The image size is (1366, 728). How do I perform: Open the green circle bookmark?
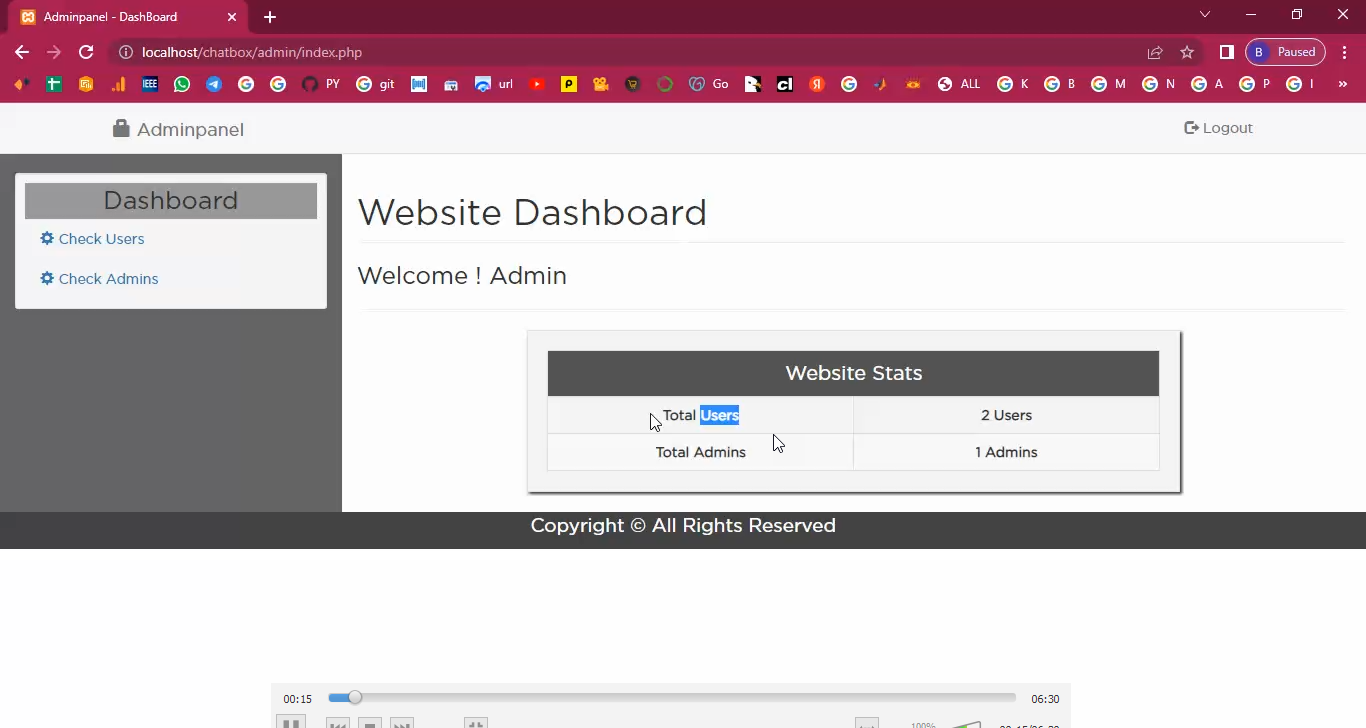[x=665, y=85]
